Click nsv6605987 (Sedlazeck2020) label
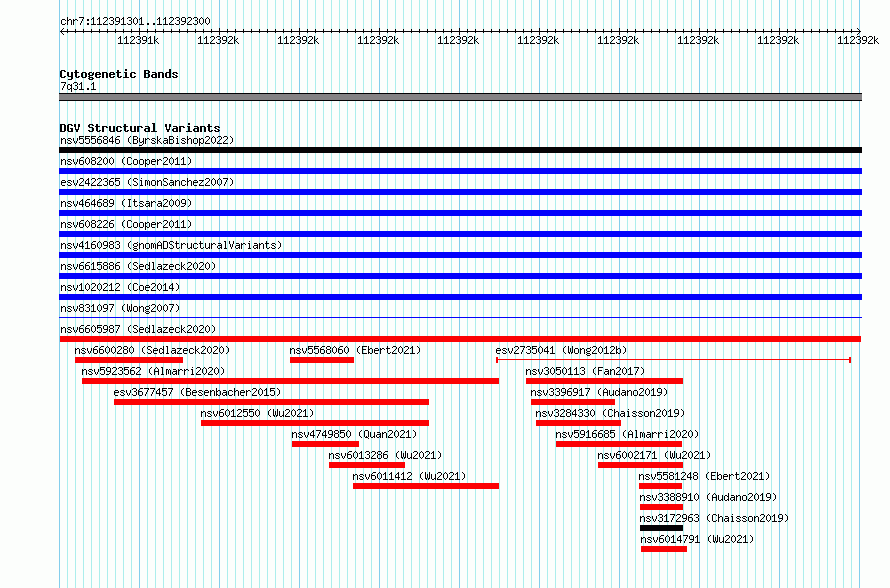This screenshot has width=890, height=588. point(138,329)
